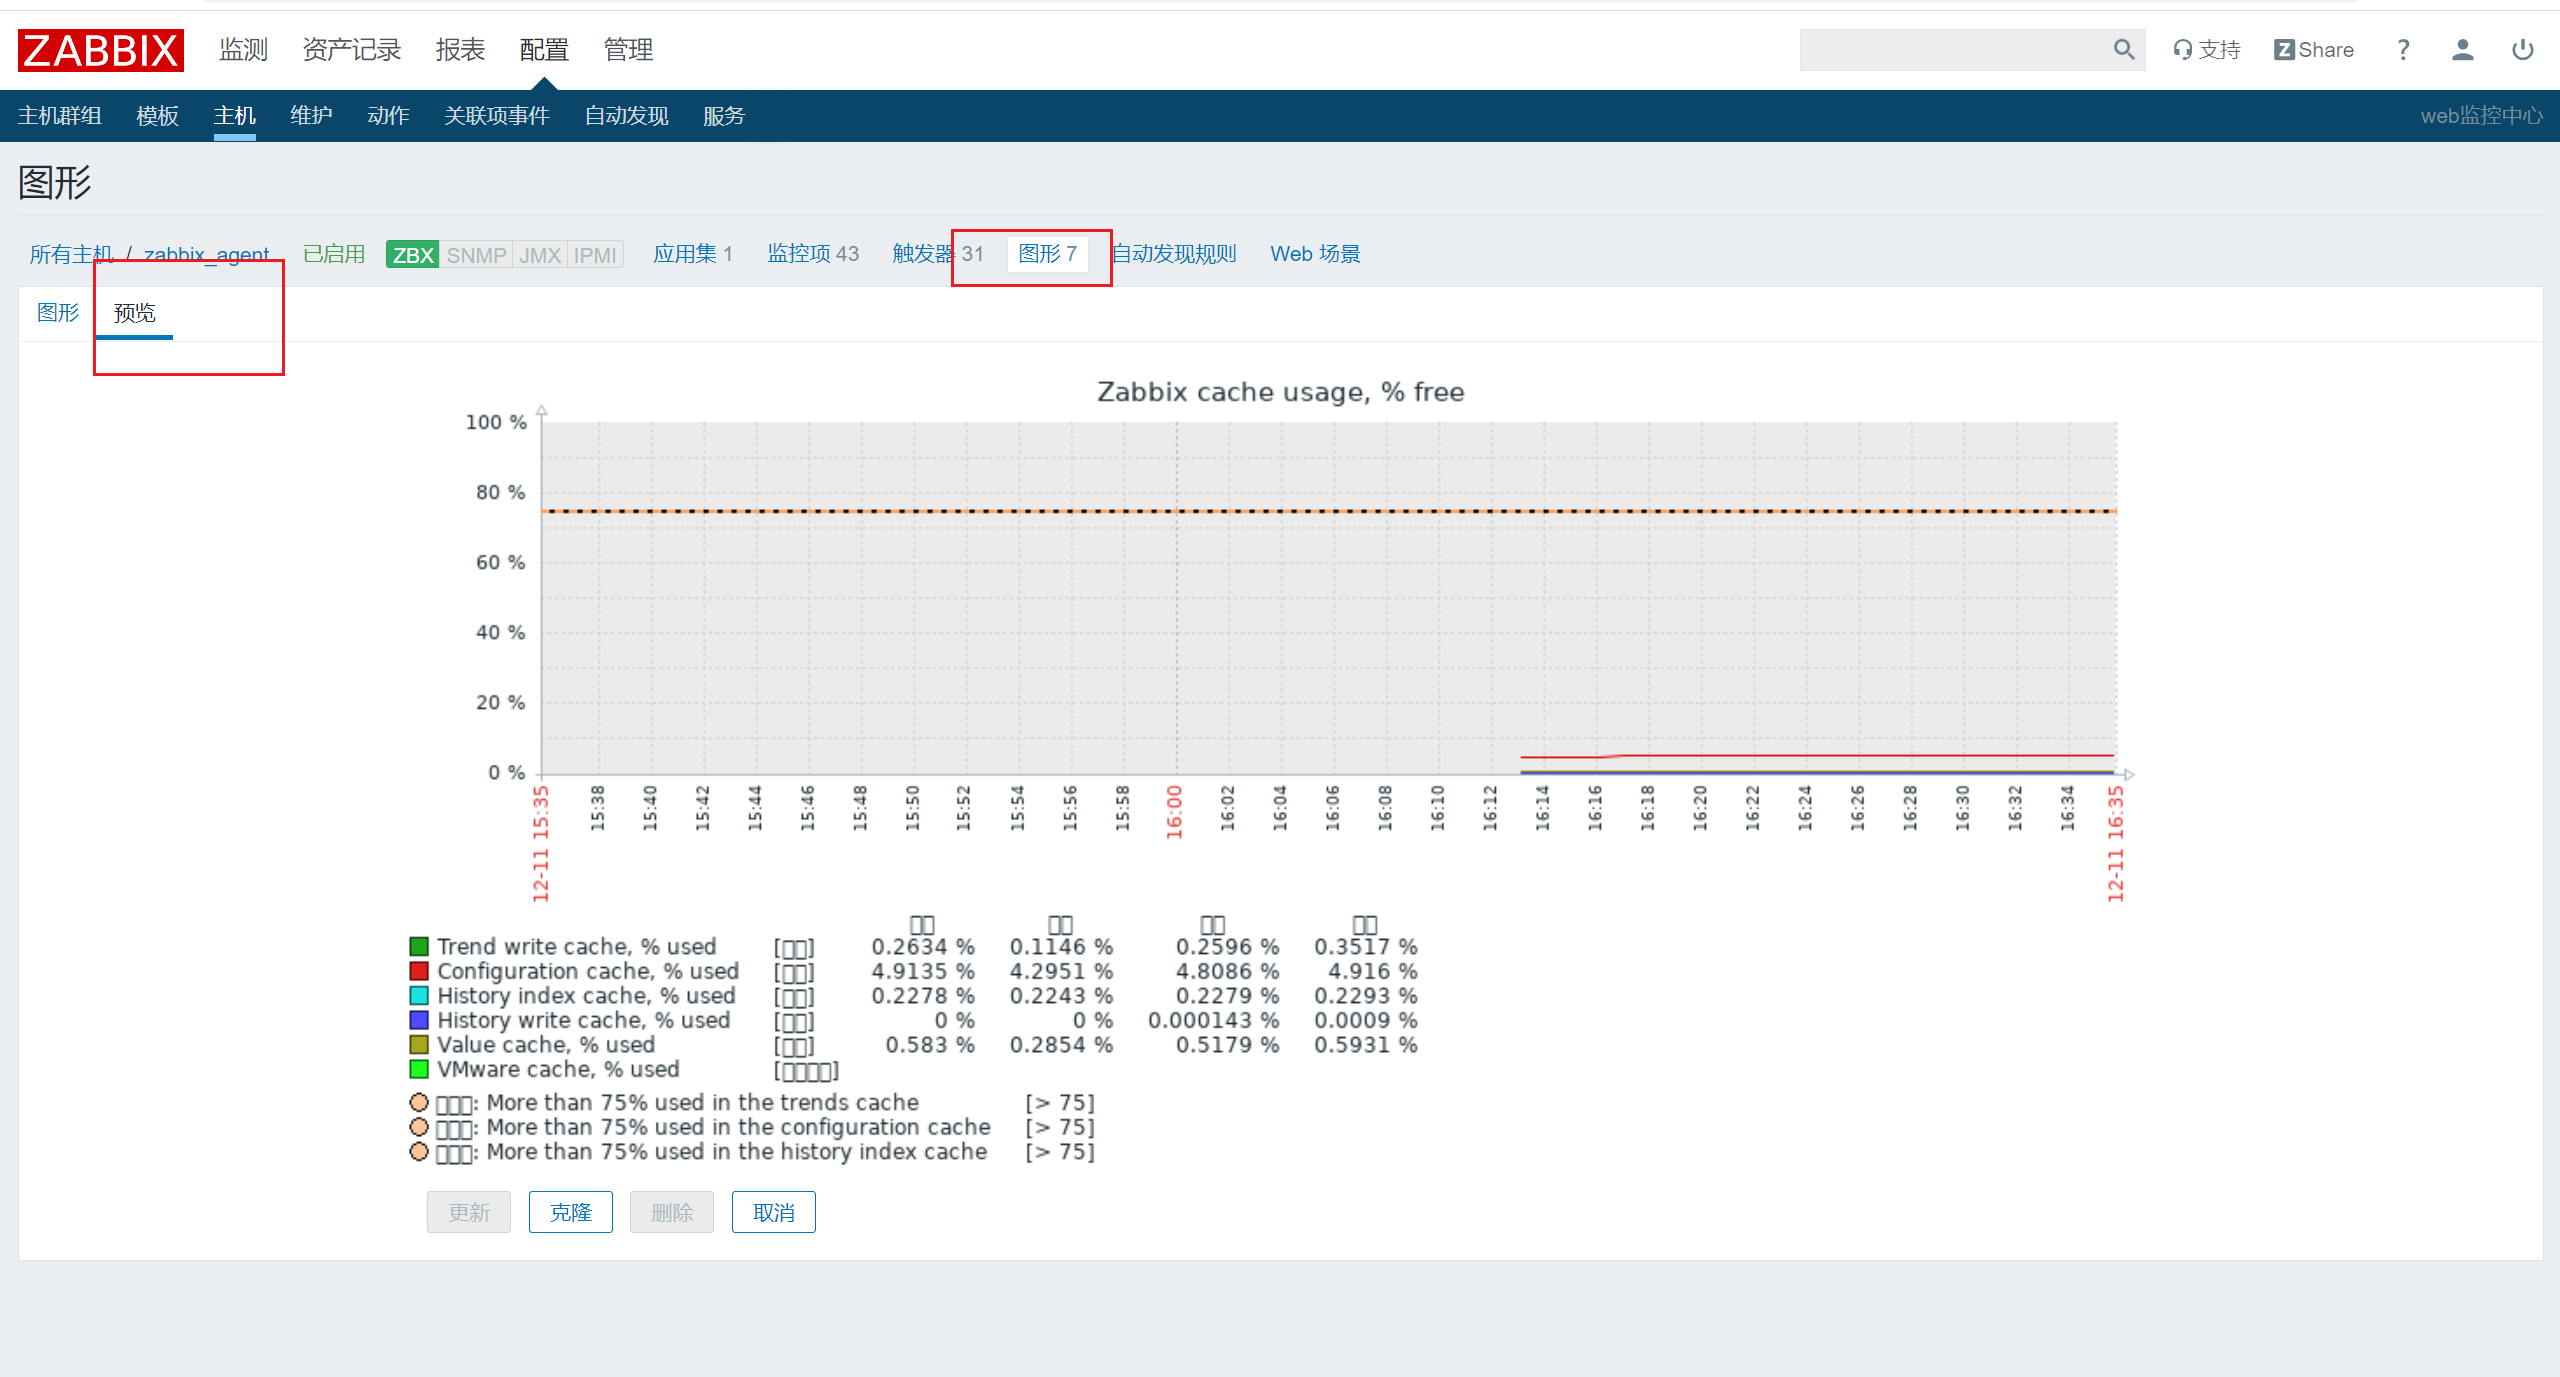Click the SNMP availability badge

click(x=476, y=255)
